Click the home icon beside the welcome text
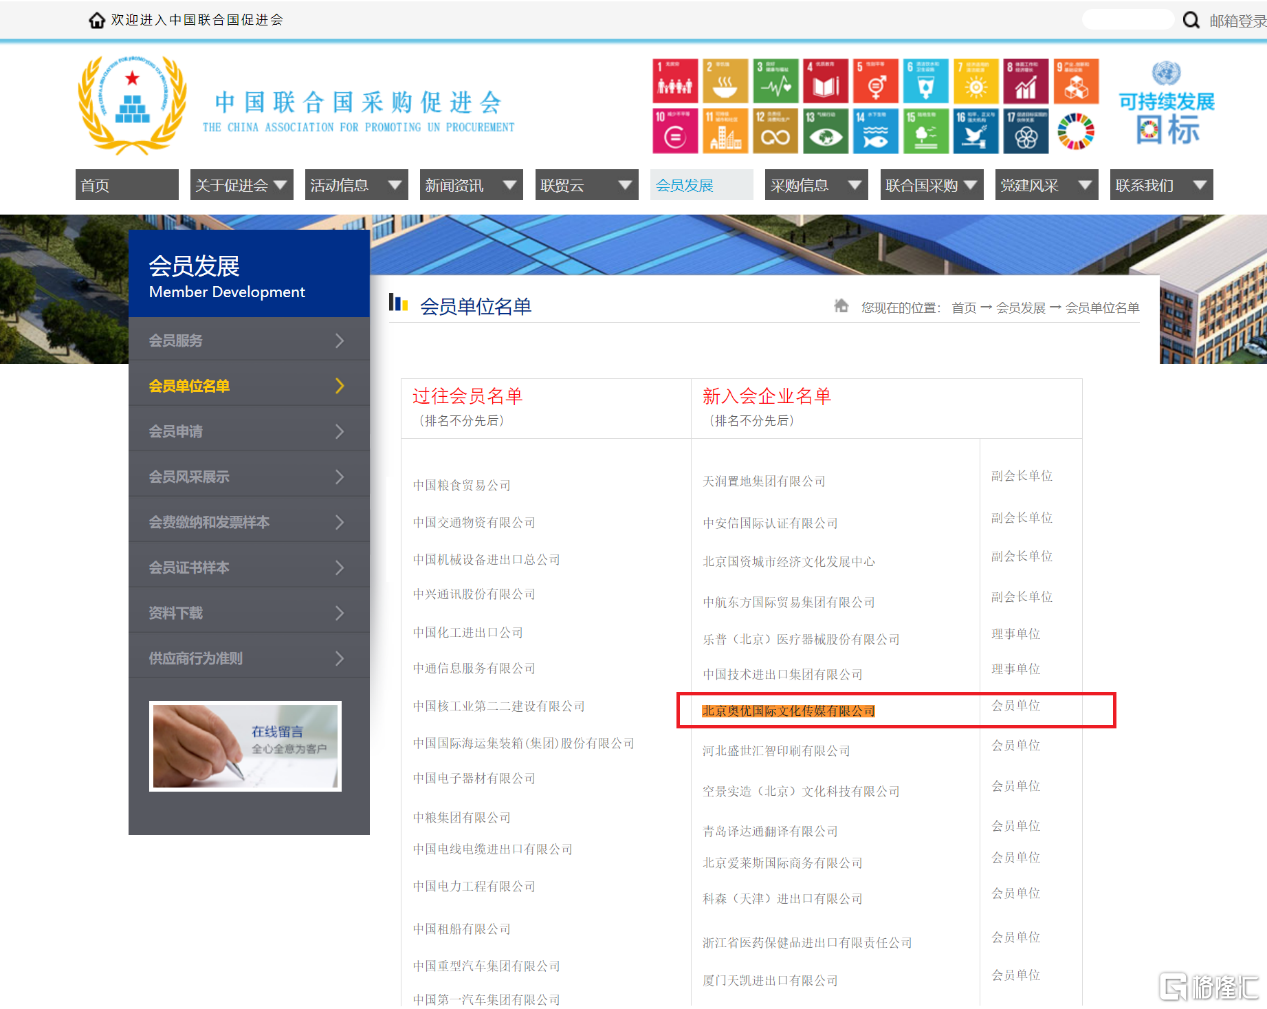Image resolution: width=1267 pixels, height=1009 pixels. coord(97,20)
